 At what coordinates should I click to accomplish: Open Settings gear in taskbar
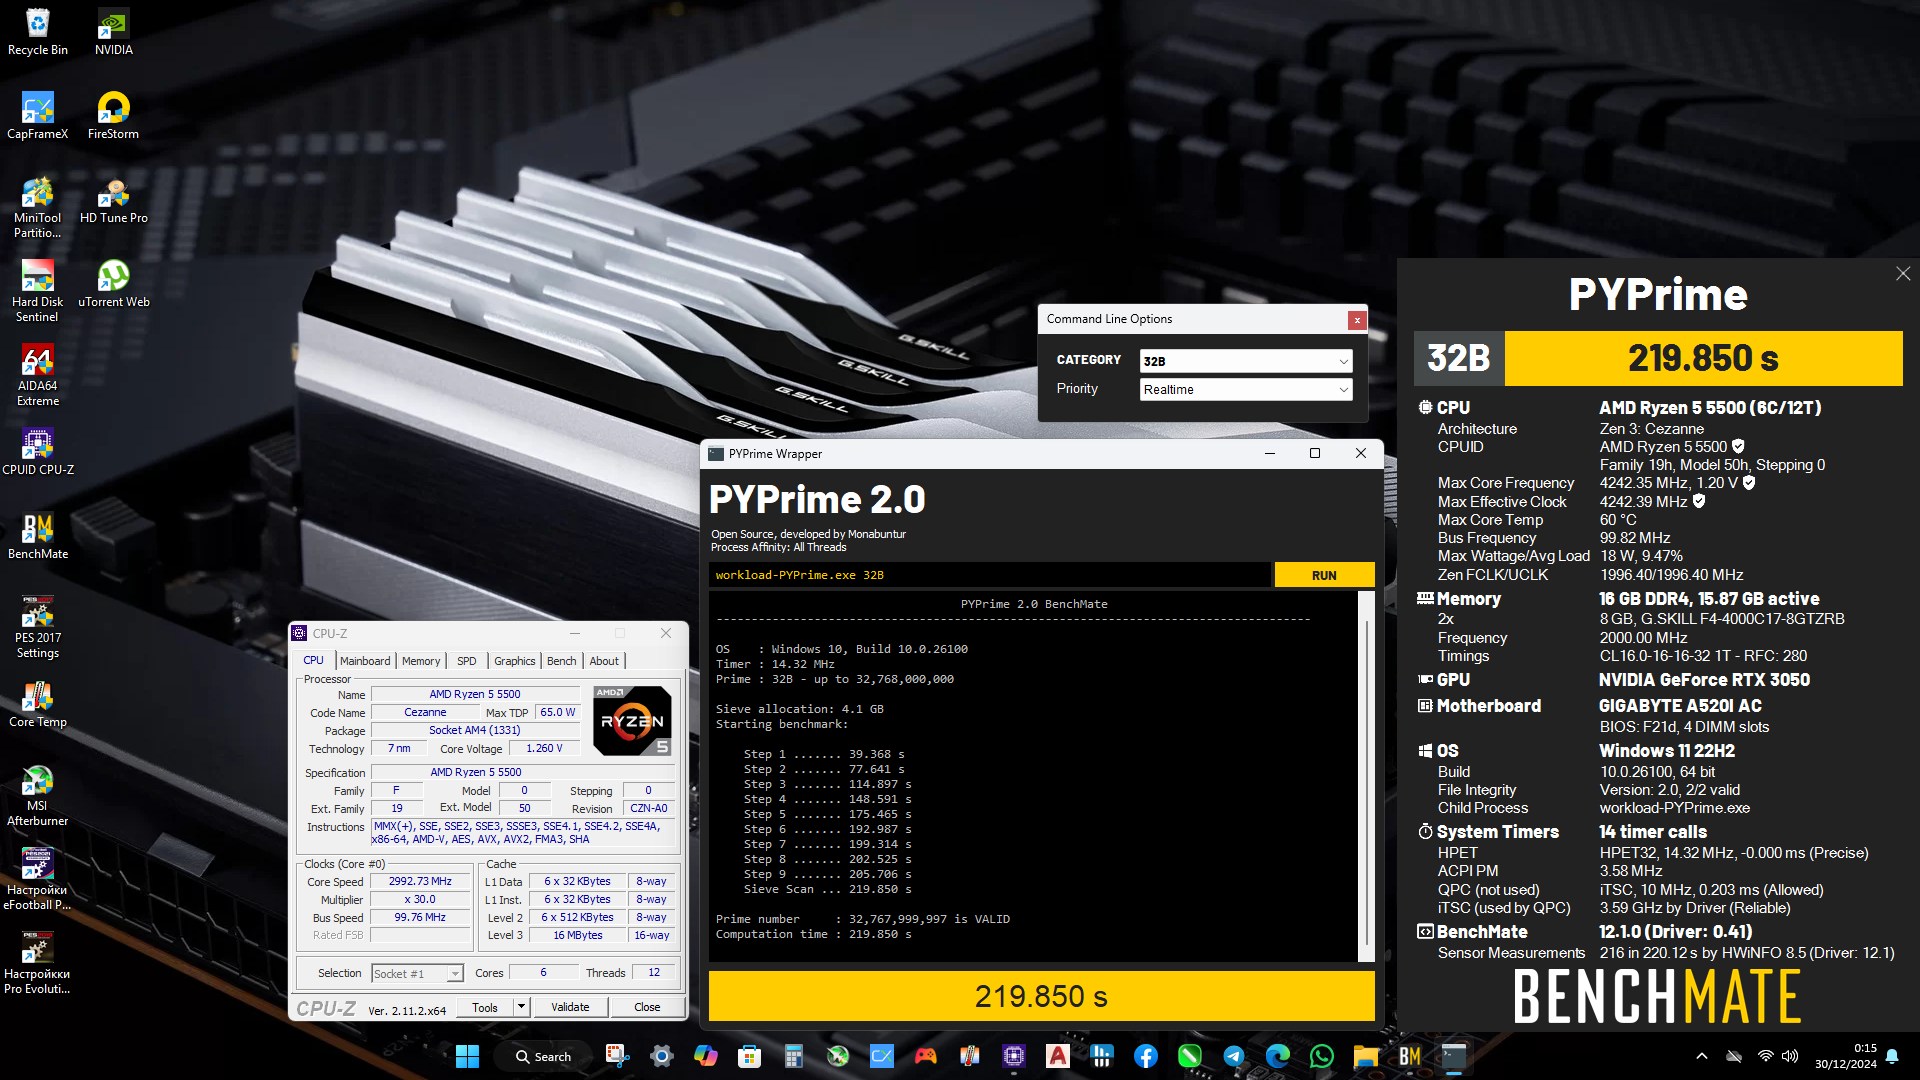661,1056
